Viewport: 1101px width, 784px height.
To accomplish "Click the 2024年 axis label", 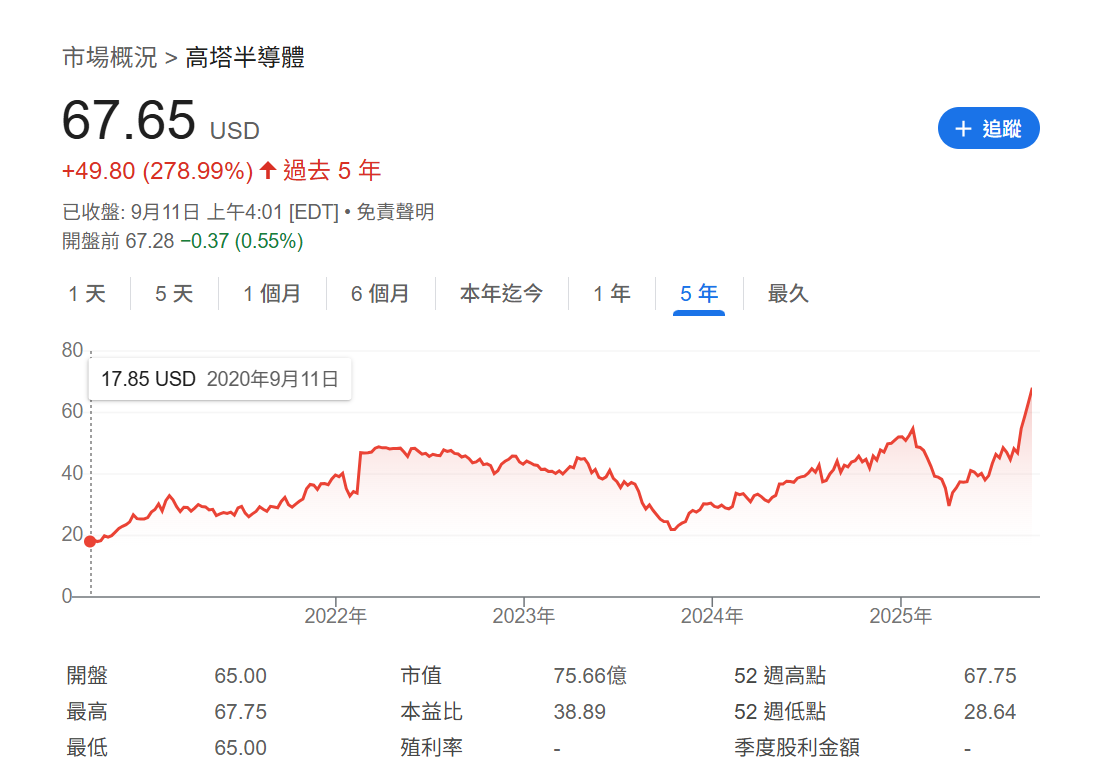I will [x=712, y=616].
